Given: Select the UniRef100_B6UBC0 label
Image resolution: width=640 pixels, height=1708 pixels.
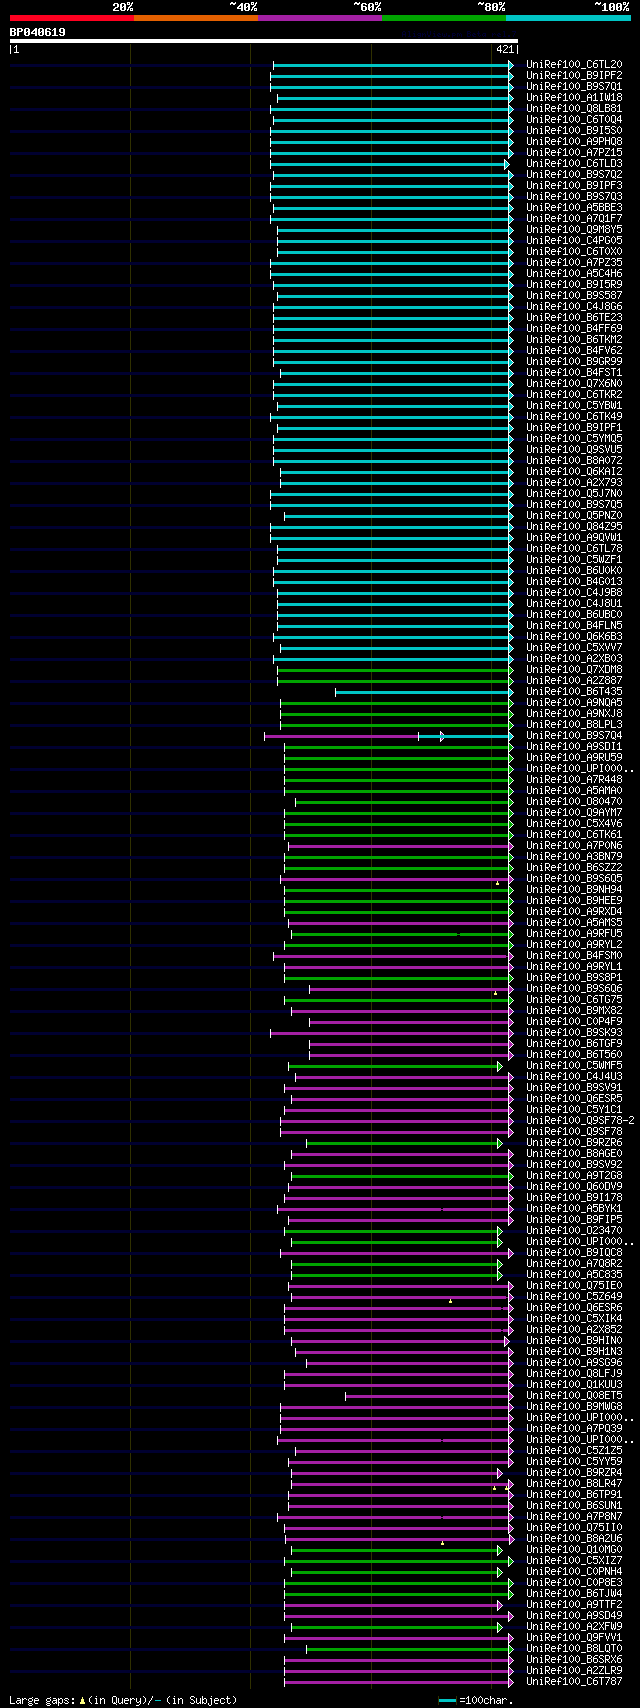Looking at the screenshot, I should click(x=574, y=615).
